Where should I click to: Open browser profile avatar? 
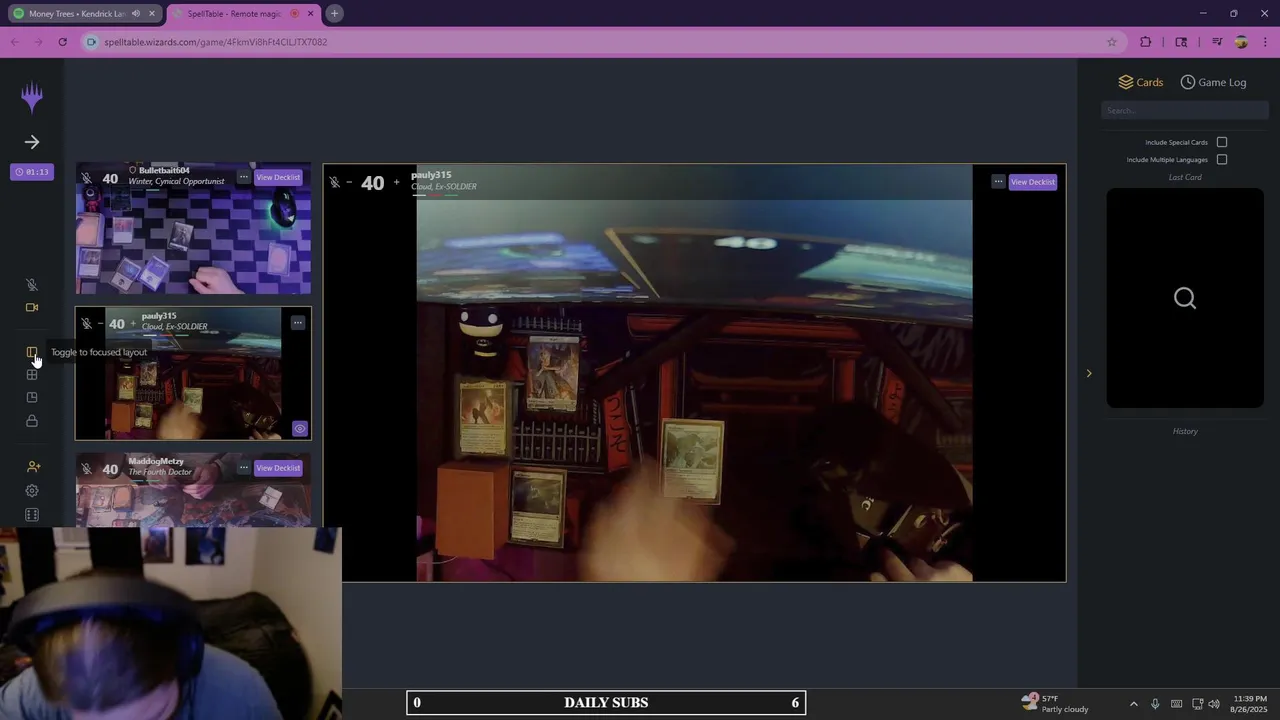[x=1241, y=42]
